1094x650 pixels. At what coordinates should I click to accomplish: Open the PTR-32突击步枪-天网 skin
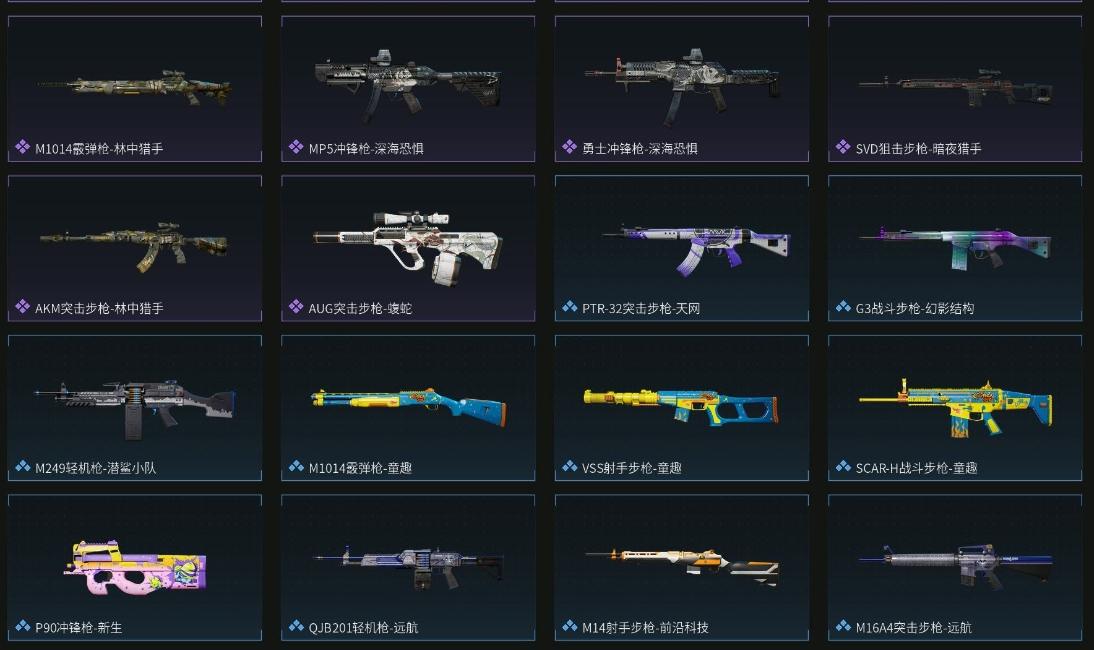[x=682, y=248]
